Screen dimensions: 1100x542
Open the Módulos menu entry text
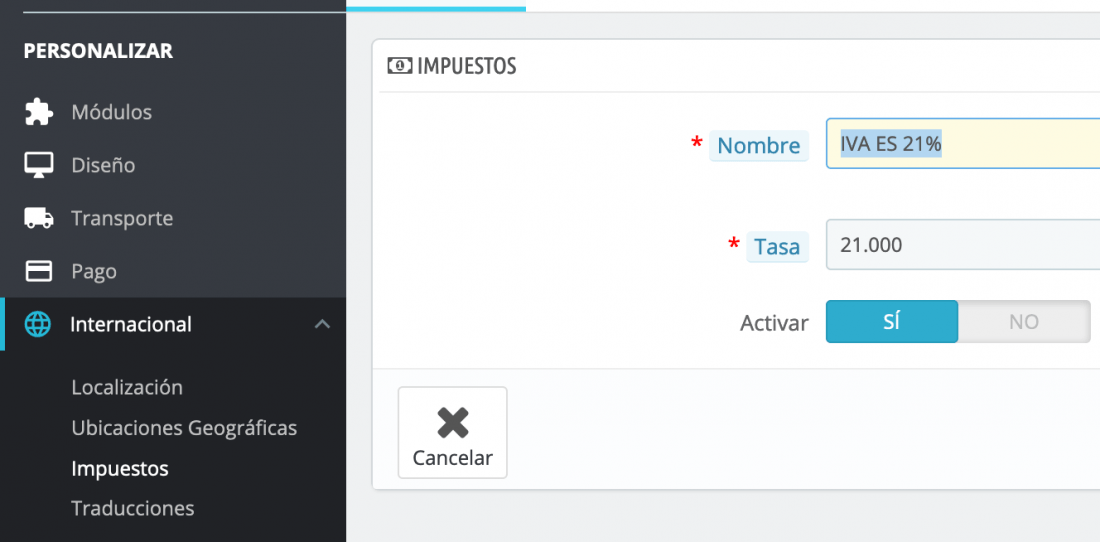pyautogui.click(x=112, y=112)
